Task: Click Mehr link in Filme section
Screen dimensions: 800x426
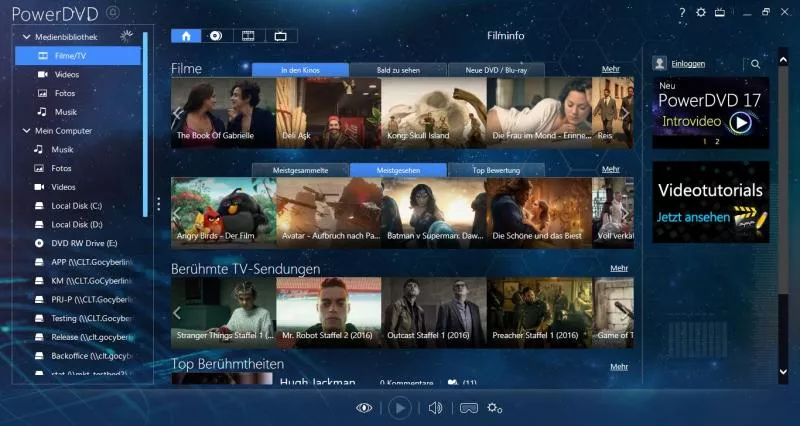Action: pos(611,69)
